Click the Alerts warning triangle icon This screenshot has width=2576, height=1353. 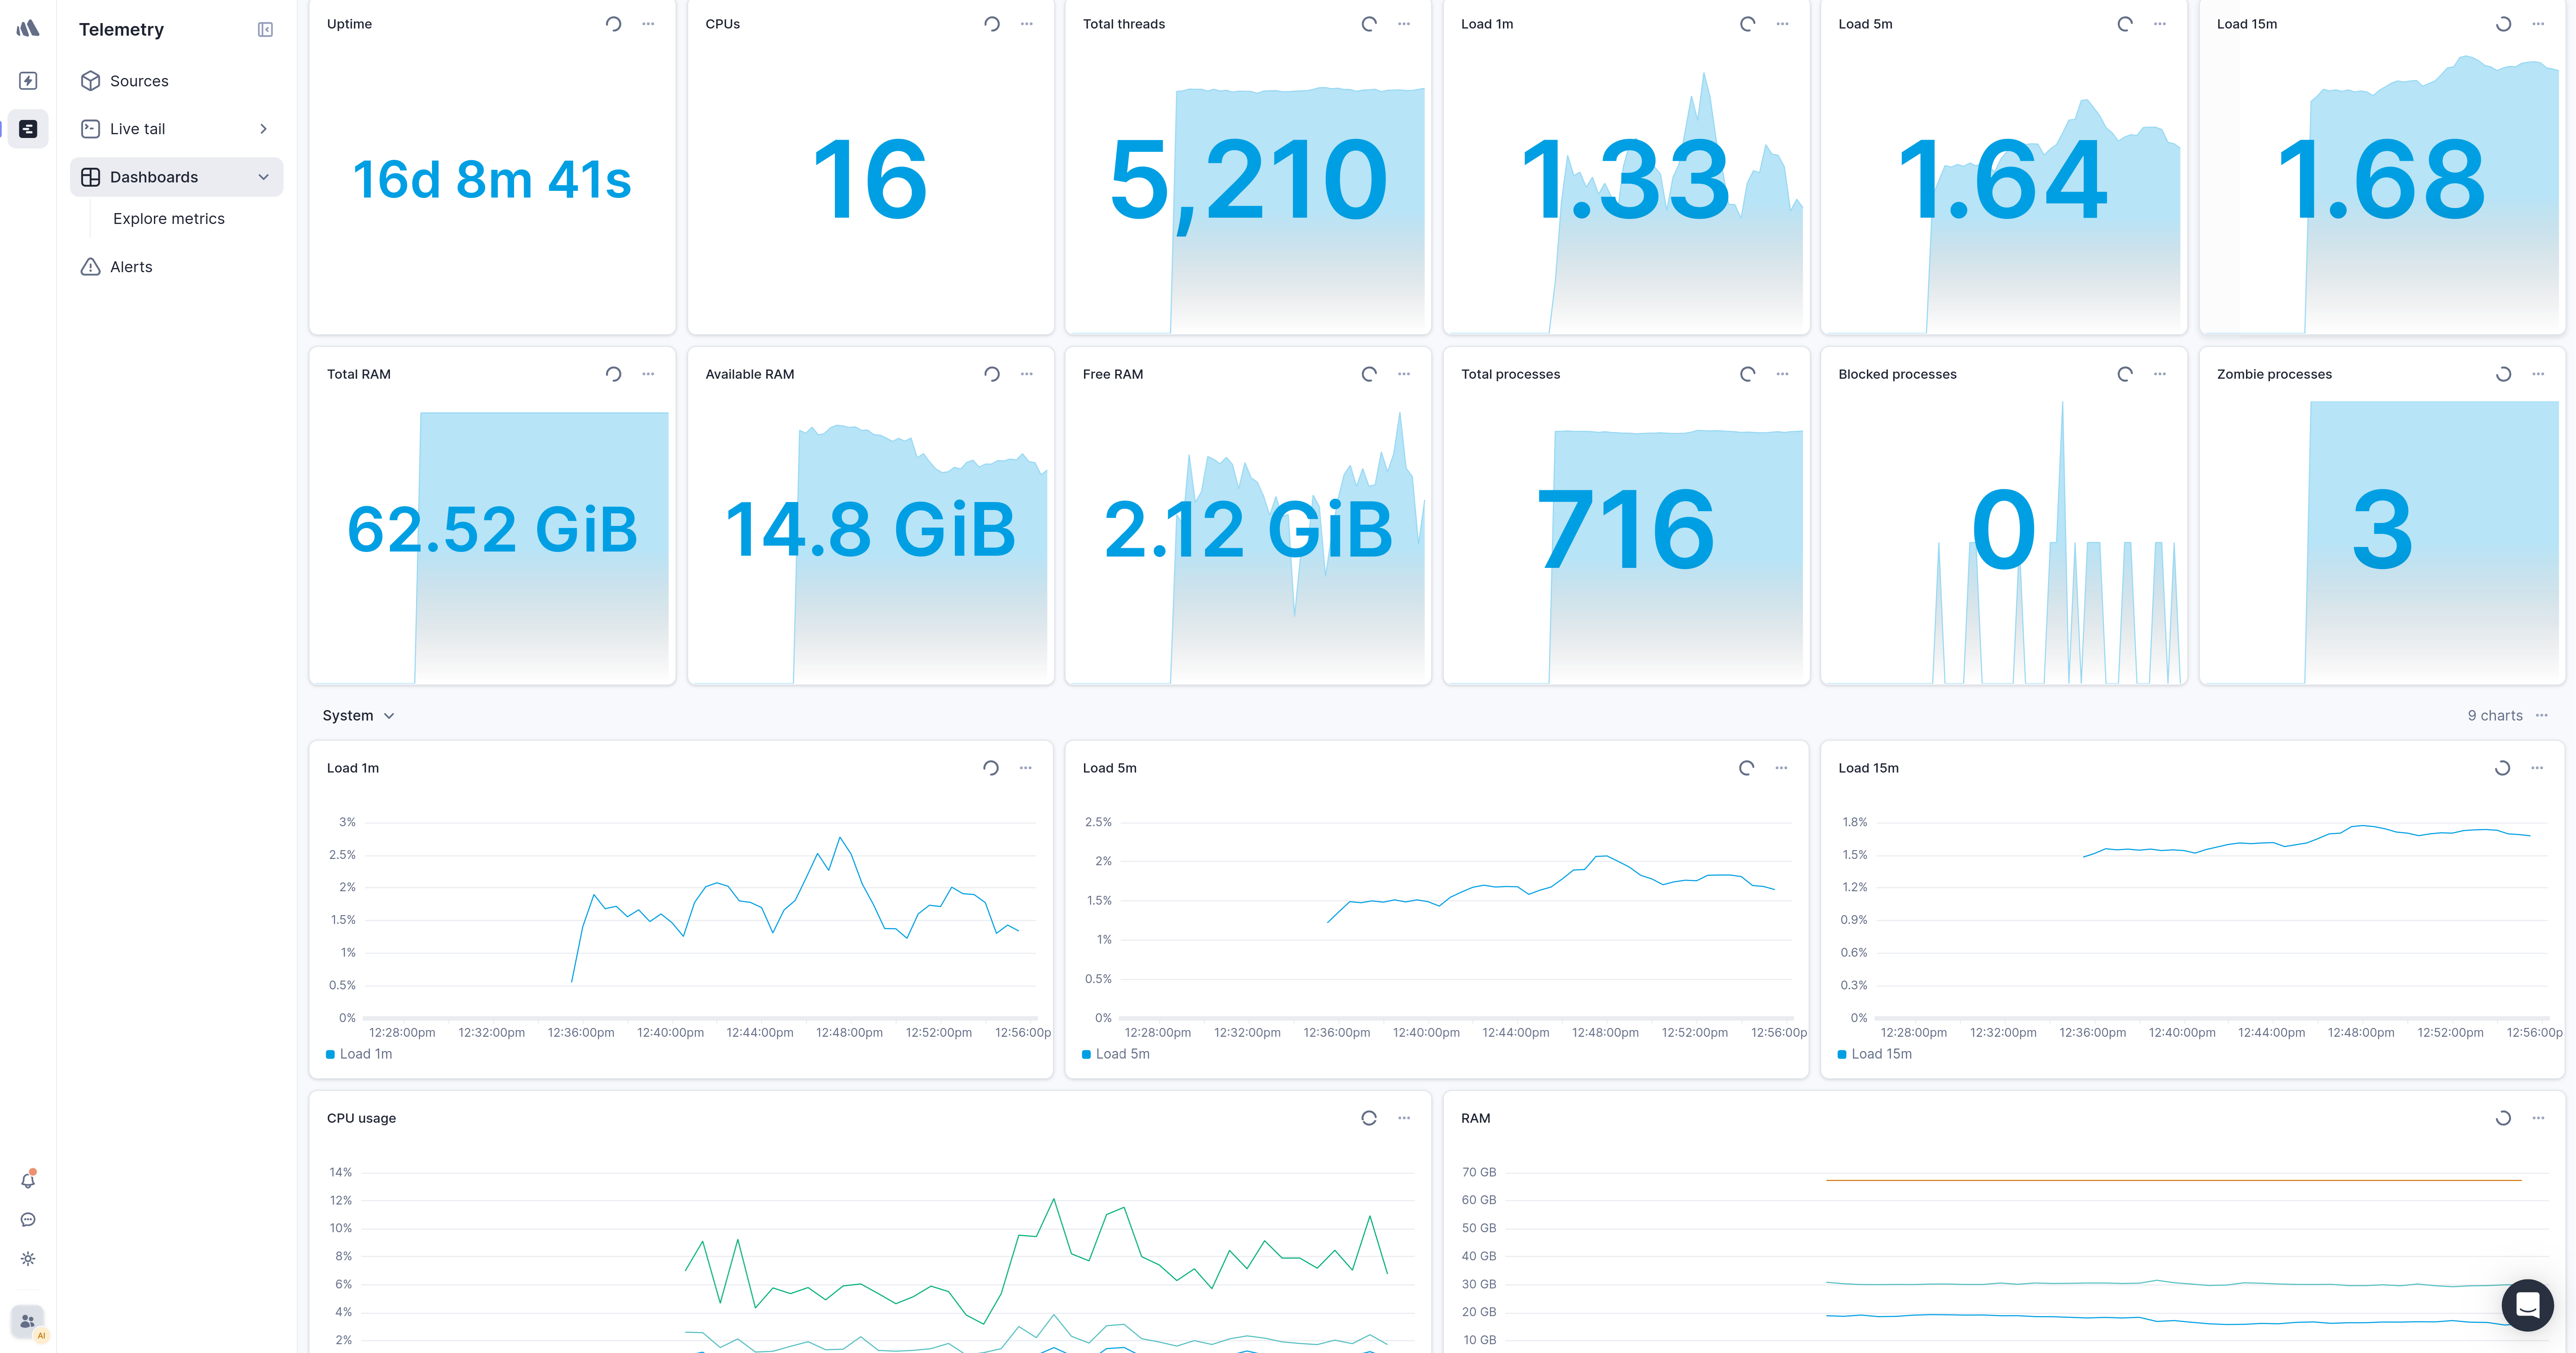pos(91,266)
